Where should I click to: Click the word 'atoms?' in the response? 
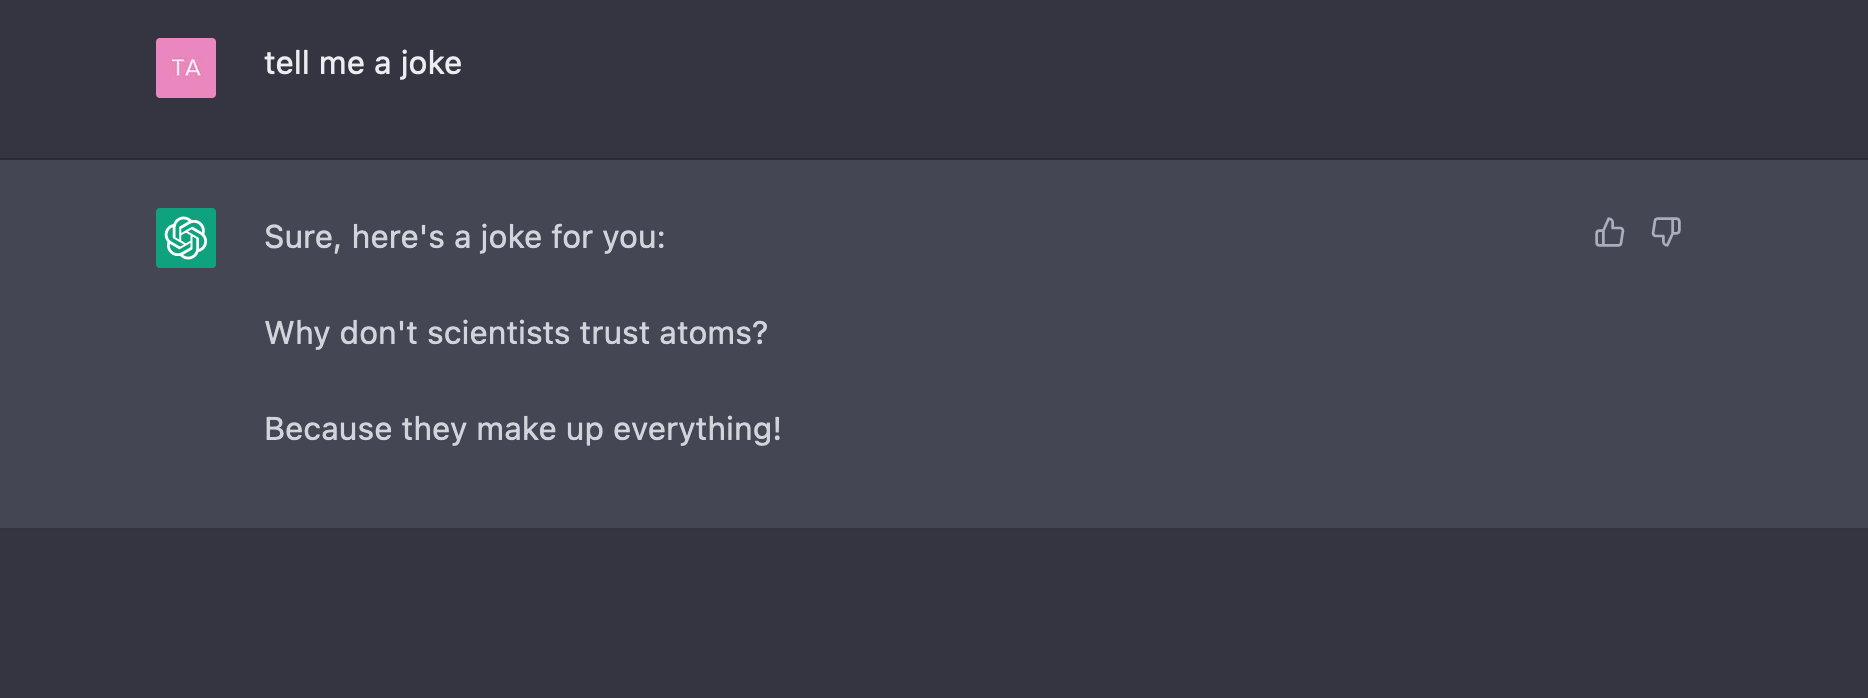point(713,333)
